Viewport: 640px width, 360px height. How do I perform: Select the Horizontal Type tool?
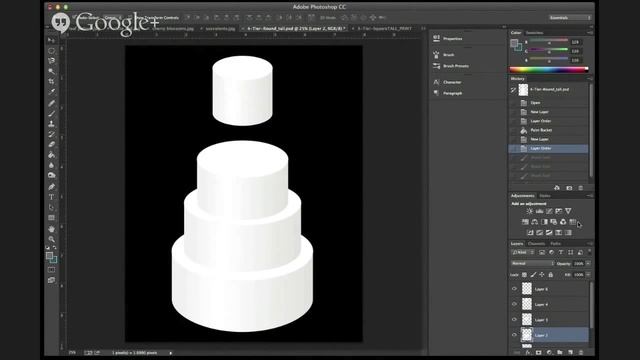51,197
